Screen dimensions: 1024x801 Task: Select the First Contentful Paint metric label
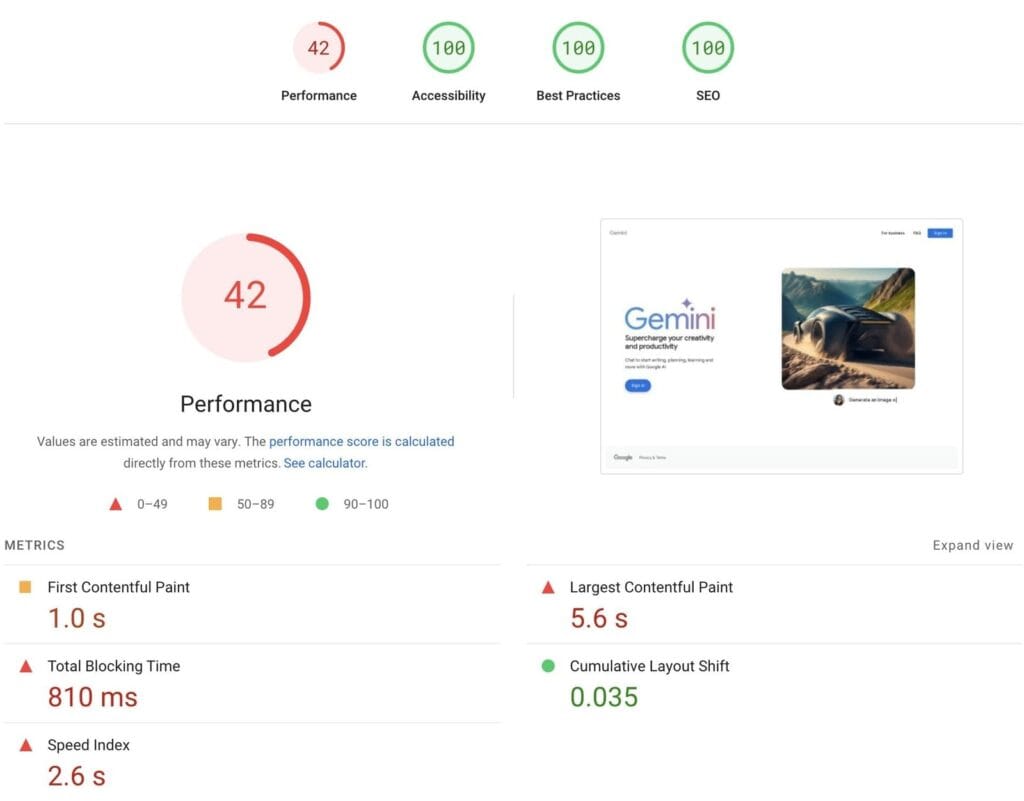pyautogui.click(x=119, y=587)
